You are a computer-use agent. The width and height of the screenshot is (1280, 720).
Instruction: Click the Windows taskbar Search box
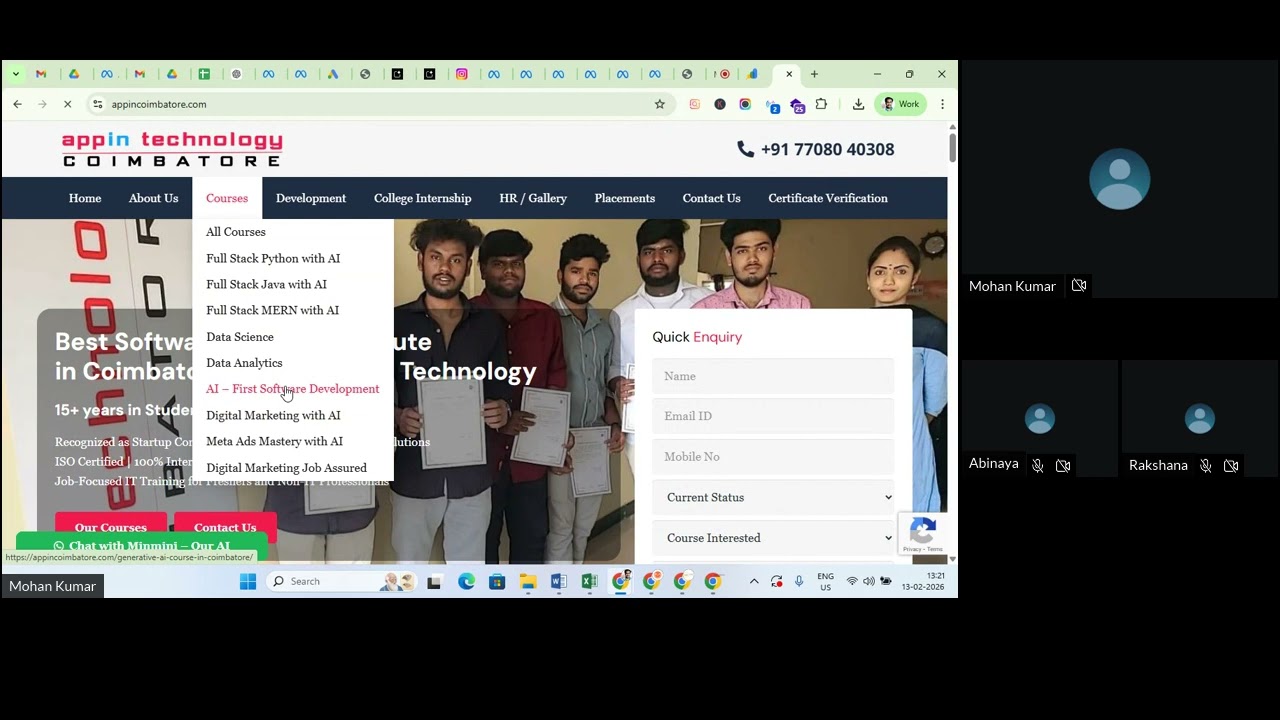pyautogui.click(x=343, y=581)
